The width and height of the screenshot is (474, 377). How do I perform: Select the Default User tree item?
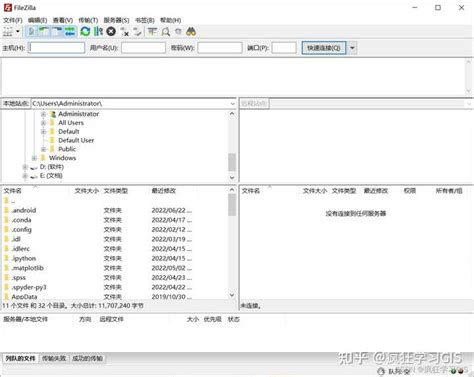76,140
